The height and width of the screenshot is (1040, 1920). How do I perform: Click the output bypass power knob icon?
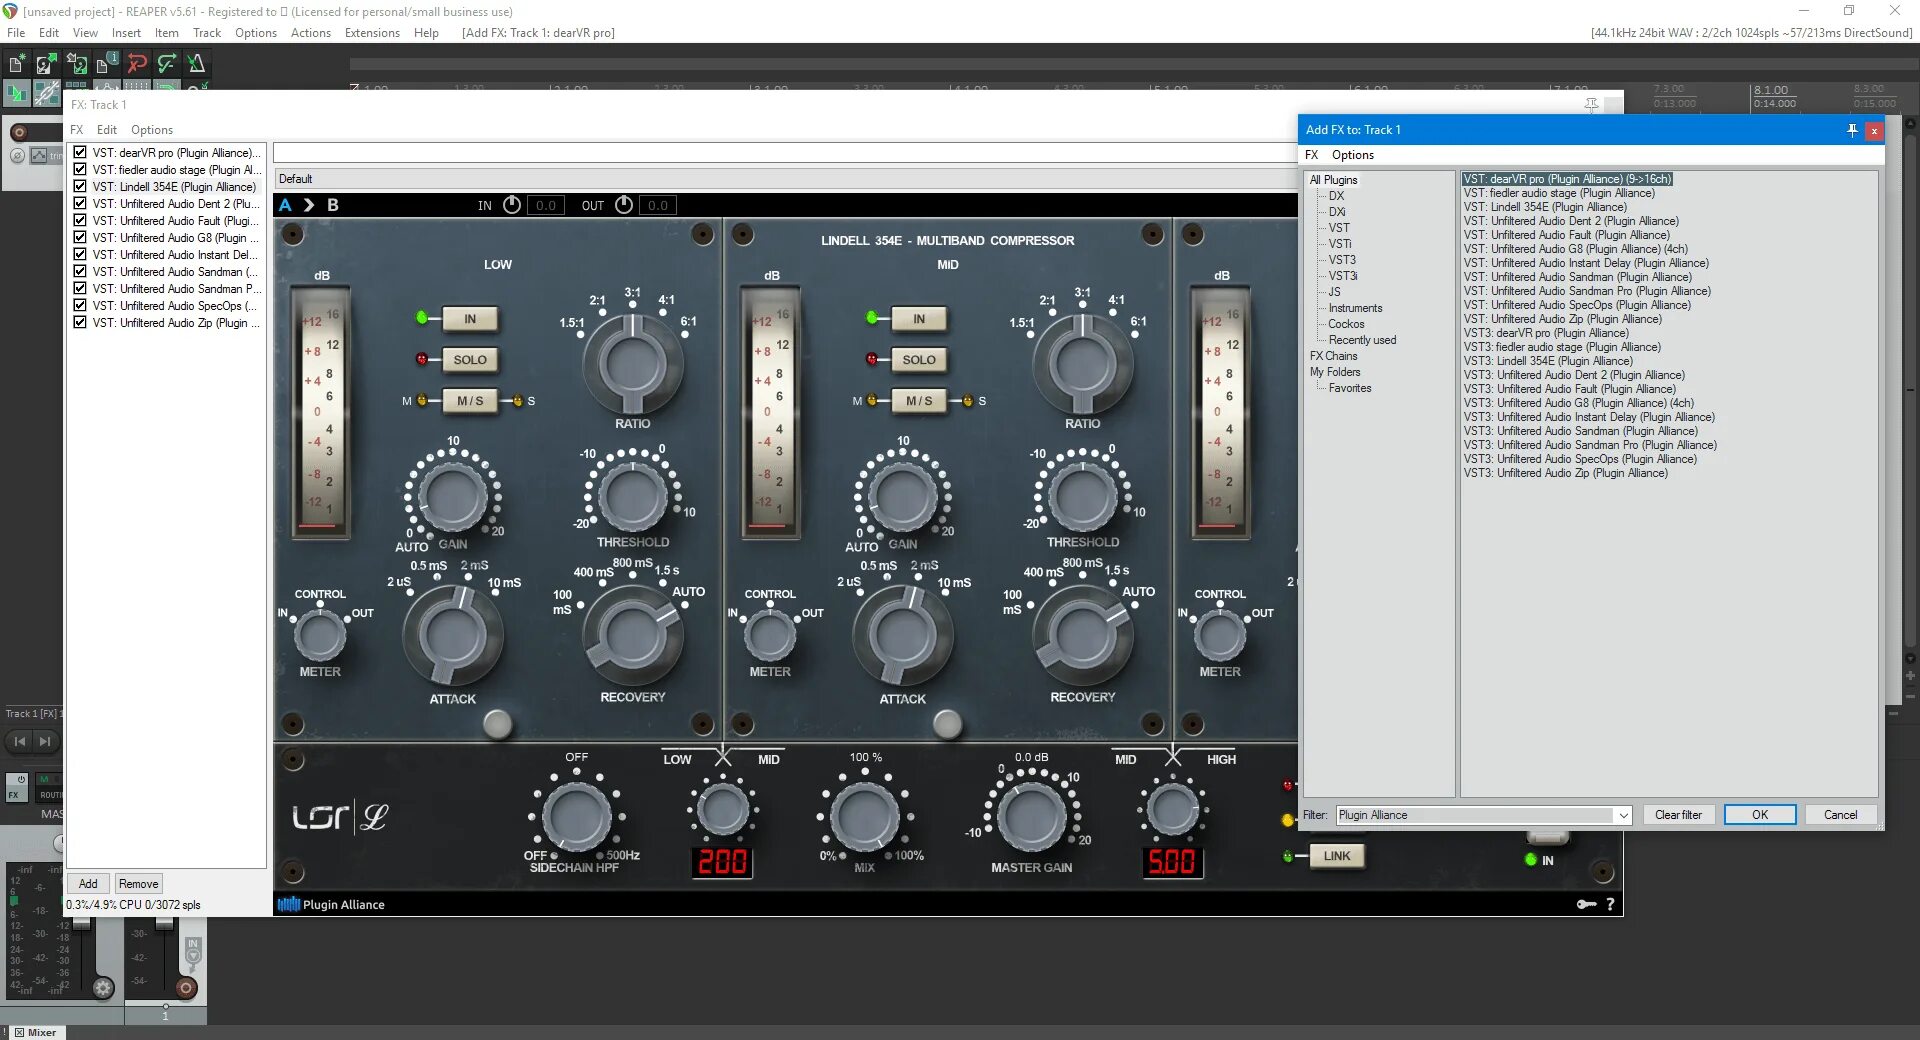click(624, 205)
